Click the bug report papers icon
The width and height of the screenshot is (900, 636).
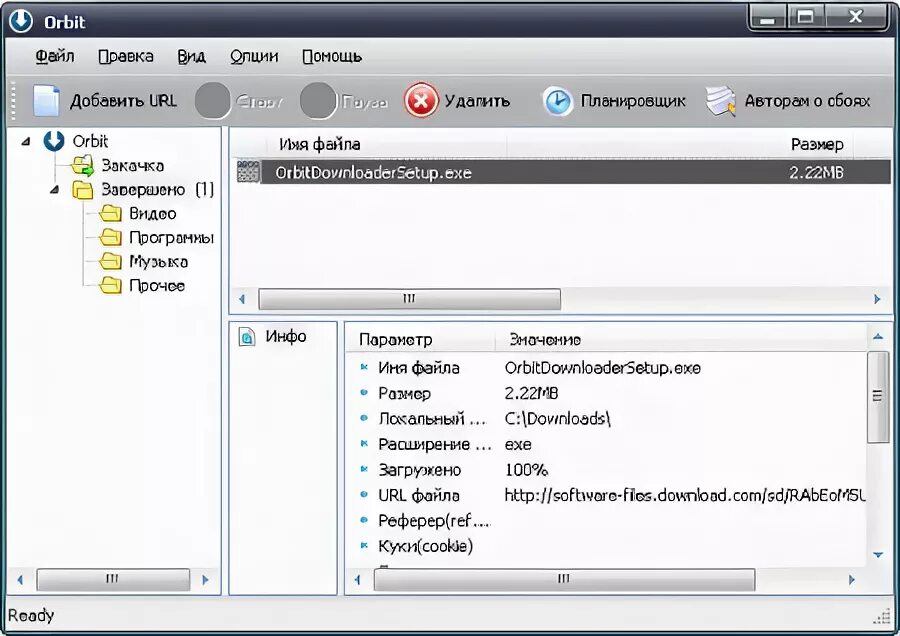(x=721, y=101)
